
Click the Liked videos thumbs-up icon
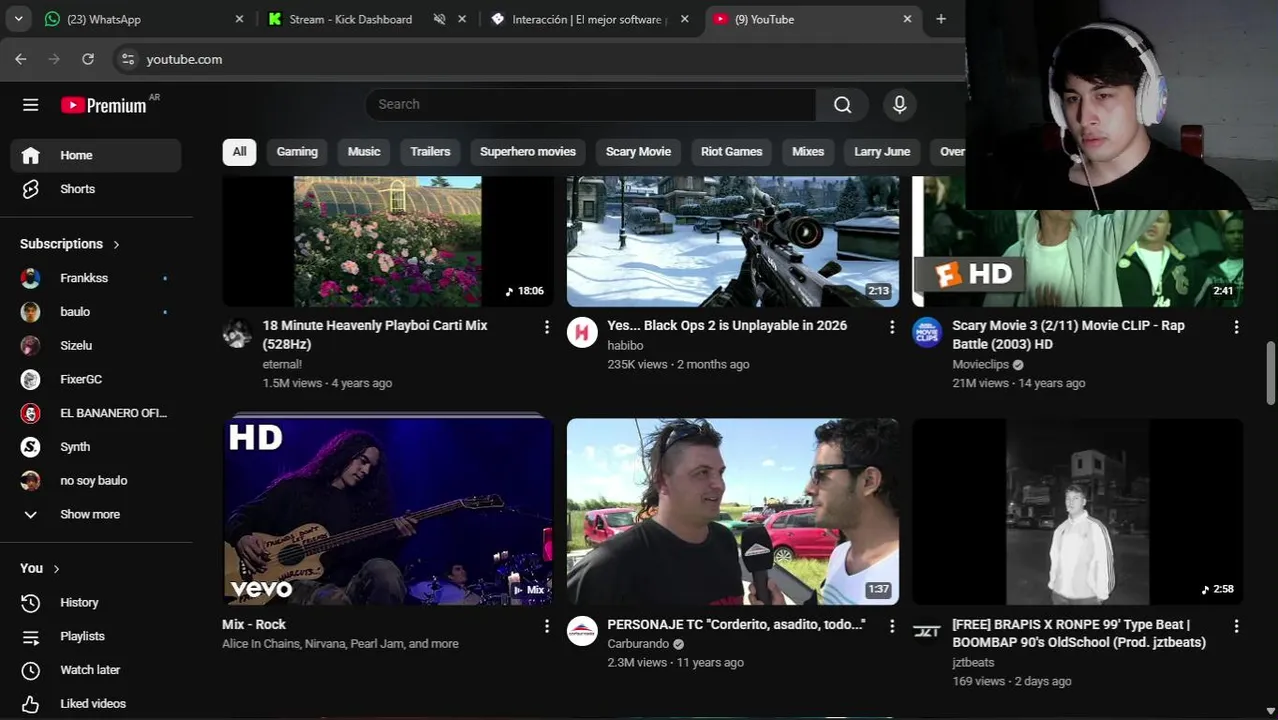tap(31, 704)
